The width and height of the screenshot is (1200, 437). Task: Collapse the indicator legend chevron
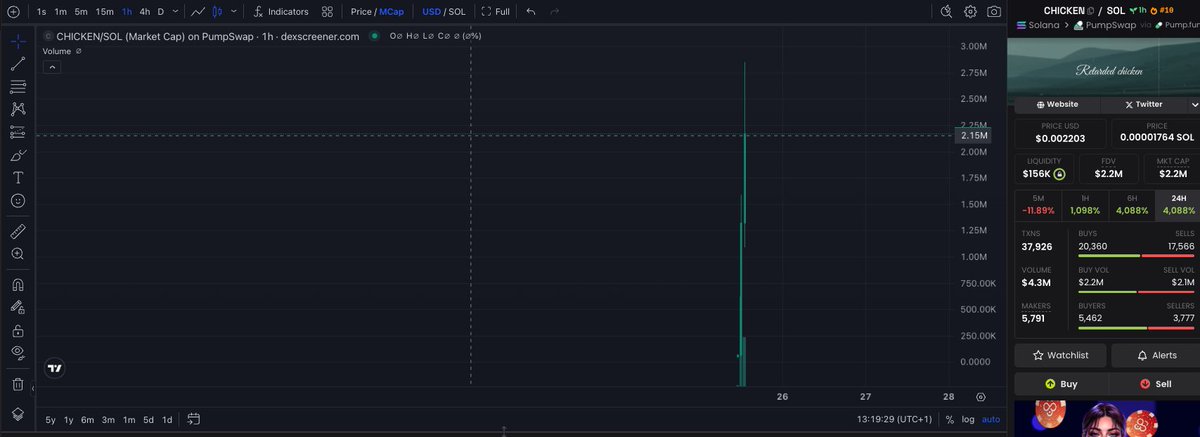52,67
